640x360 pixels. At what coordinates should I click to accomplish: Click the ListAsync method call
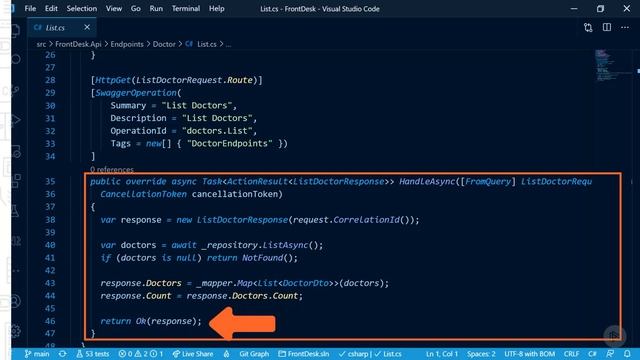pyautogui.click(x=285, y=245)
